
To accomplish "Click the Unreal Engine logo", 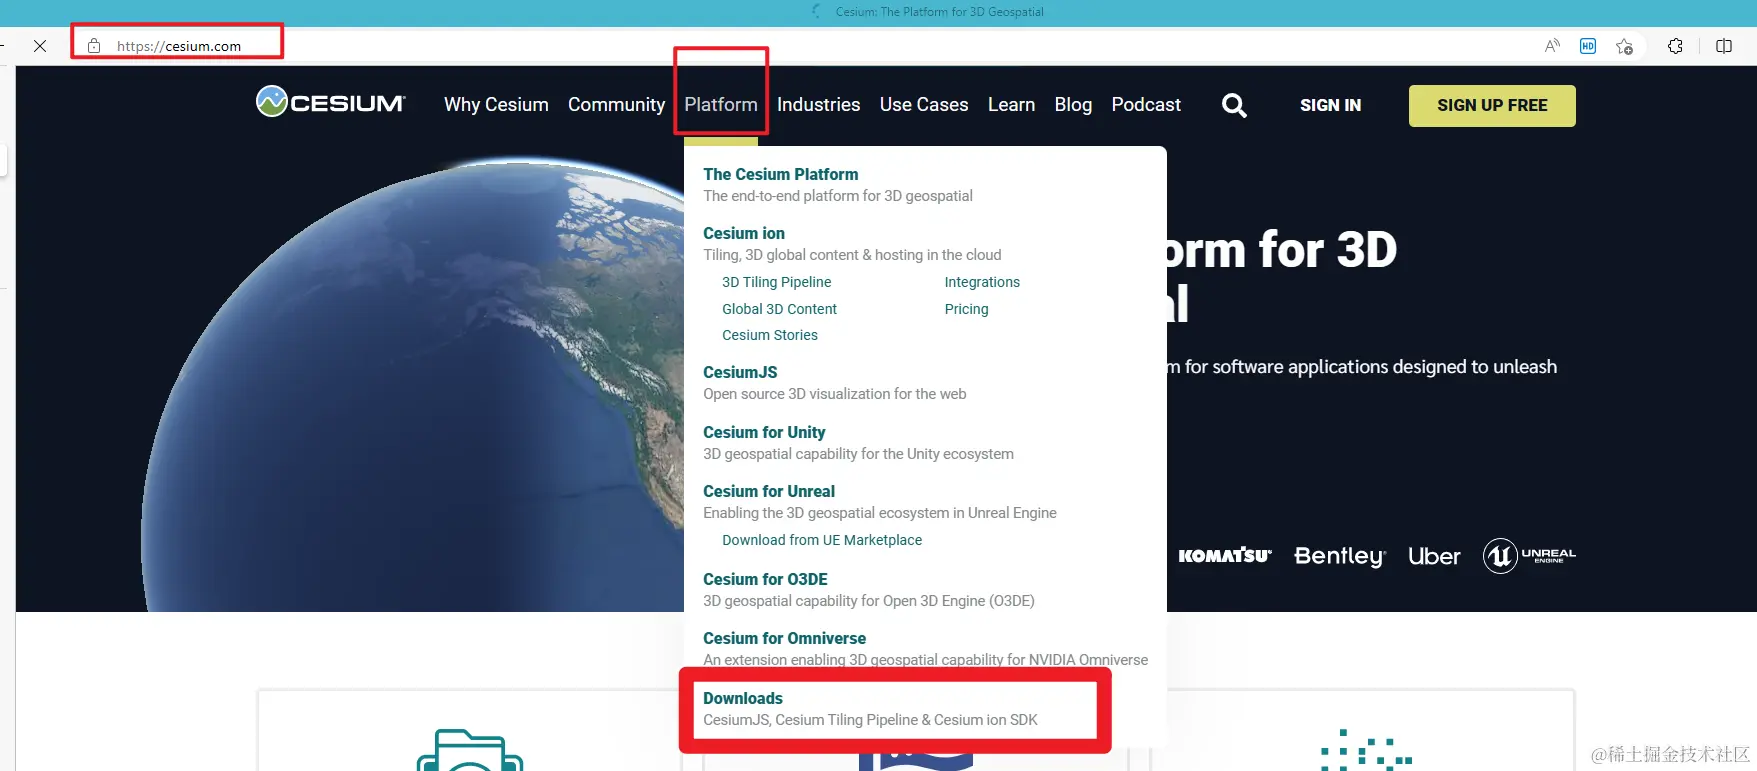I will coord(1529,555).
